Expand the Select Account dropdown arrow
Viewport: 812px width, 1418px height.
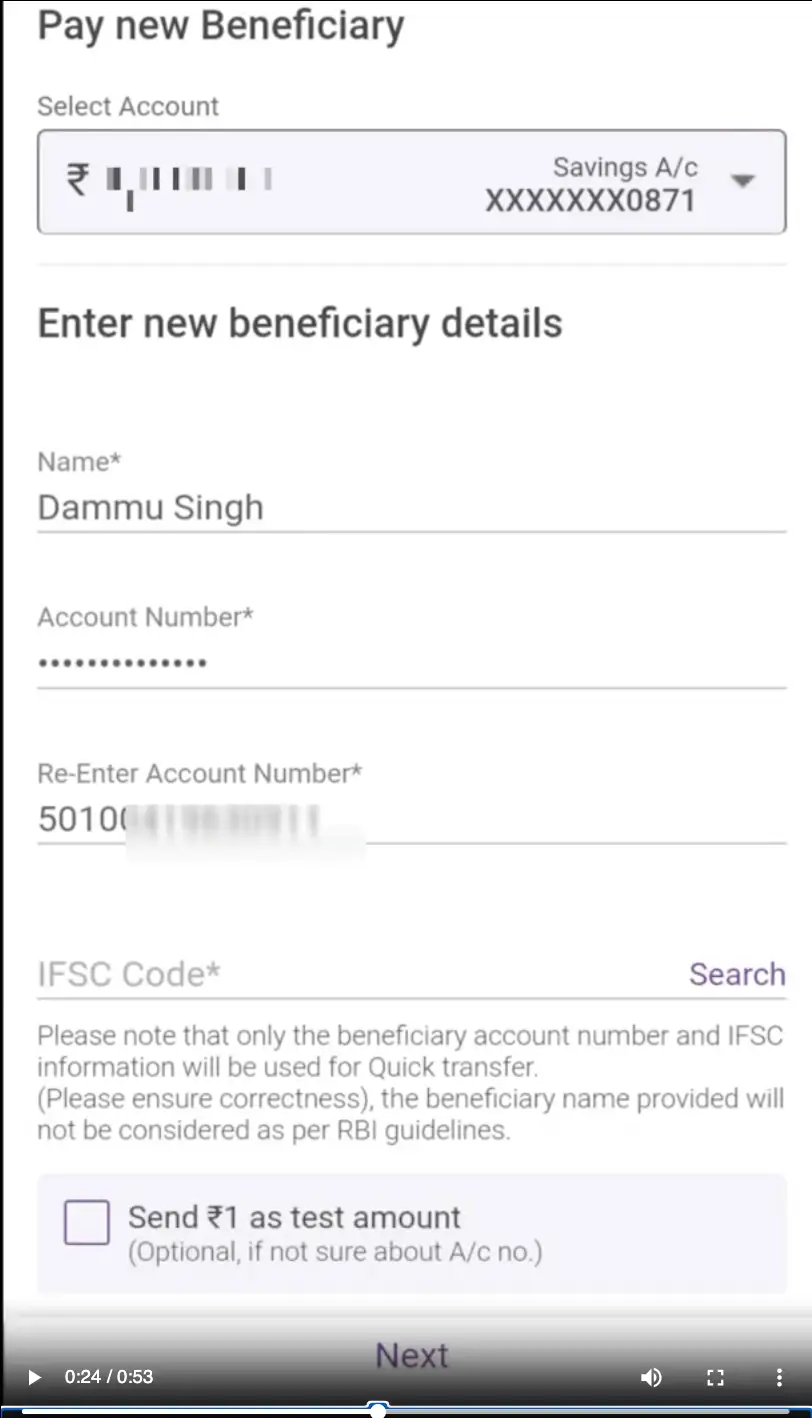click(742, 181)
